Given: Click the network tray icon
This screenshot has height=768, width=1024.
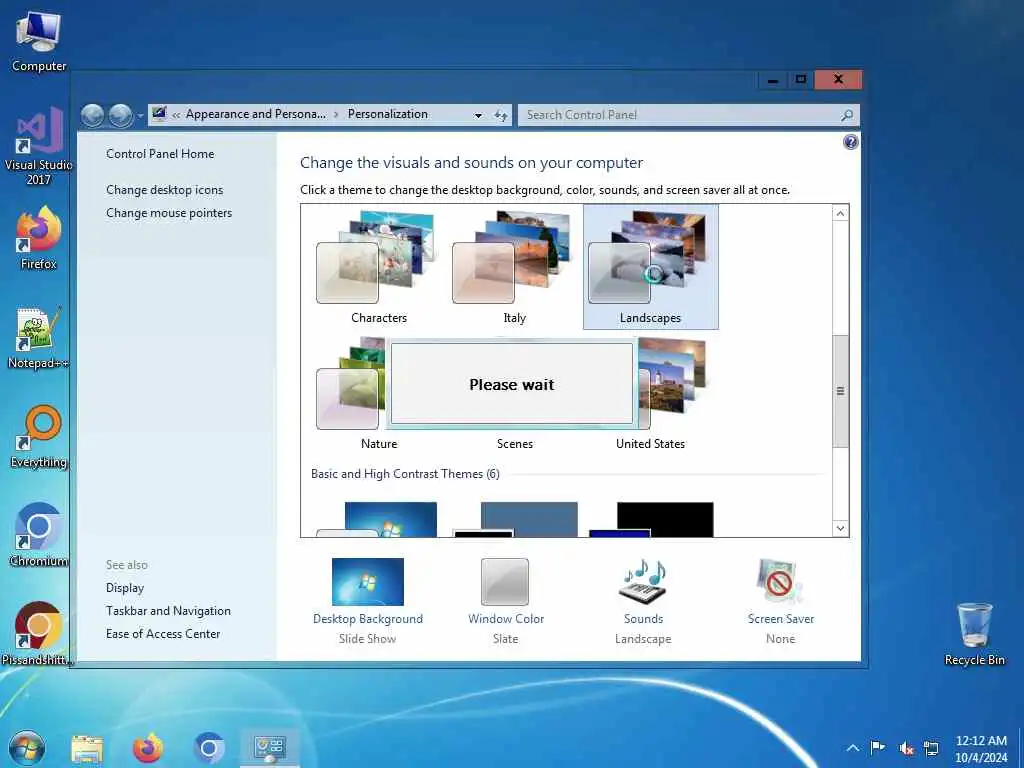Looking at the screenshot, I should tap(931, 748).
